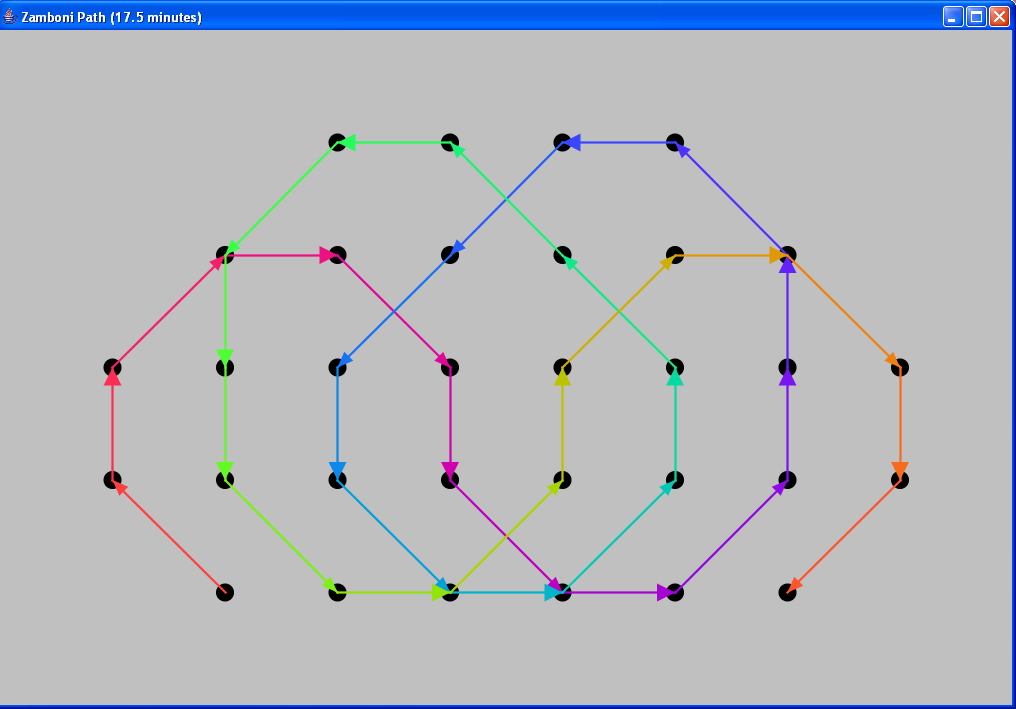Select the leftmost node with the red upward arrowhead

pyautogui.click(x=113, y=367)
